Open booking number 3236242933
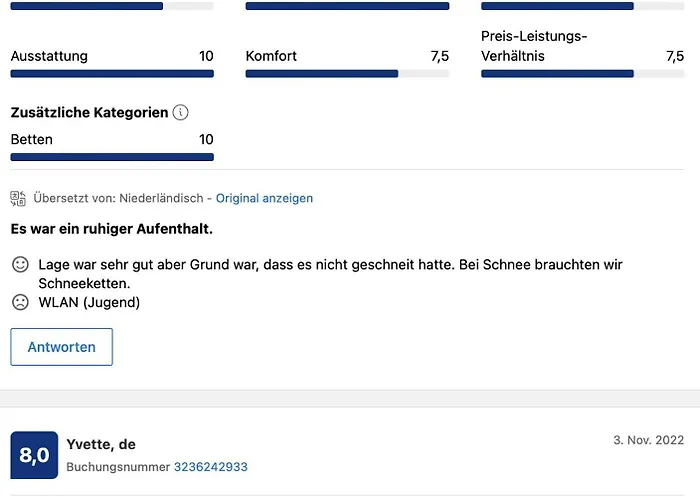 [x=210, y=467]
